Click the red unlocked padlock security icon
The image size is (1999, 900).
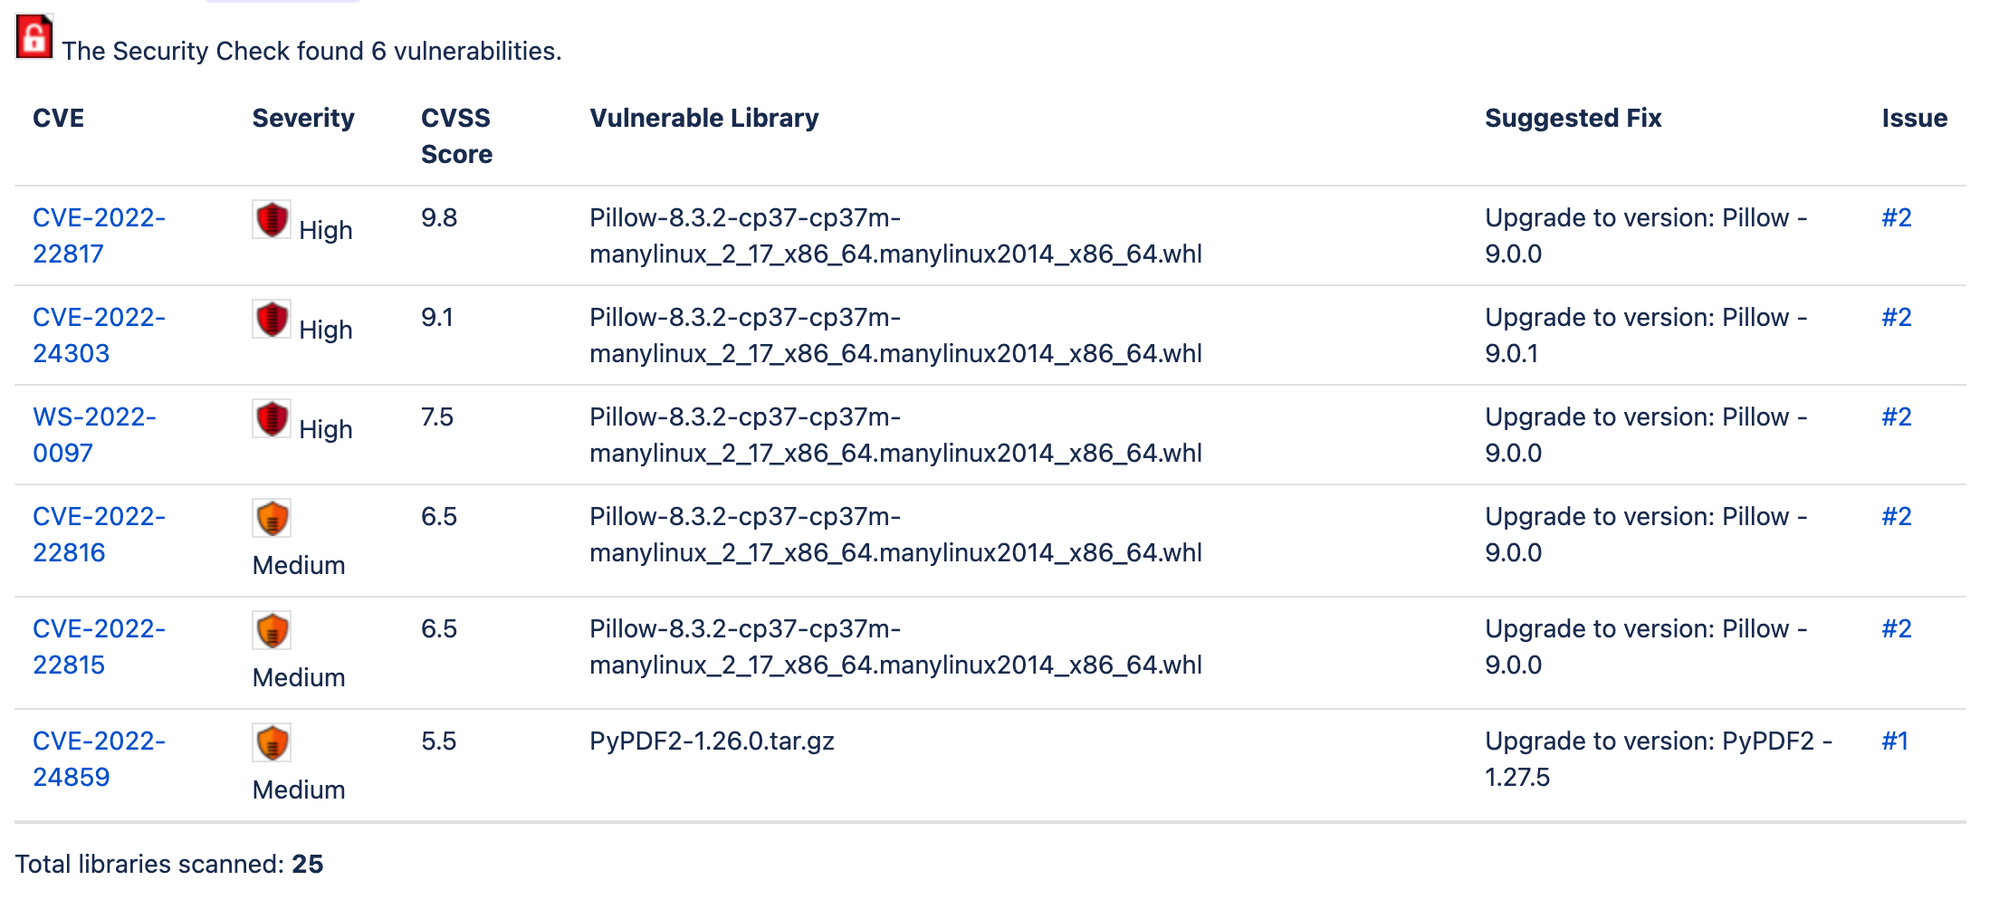[34, 38]
